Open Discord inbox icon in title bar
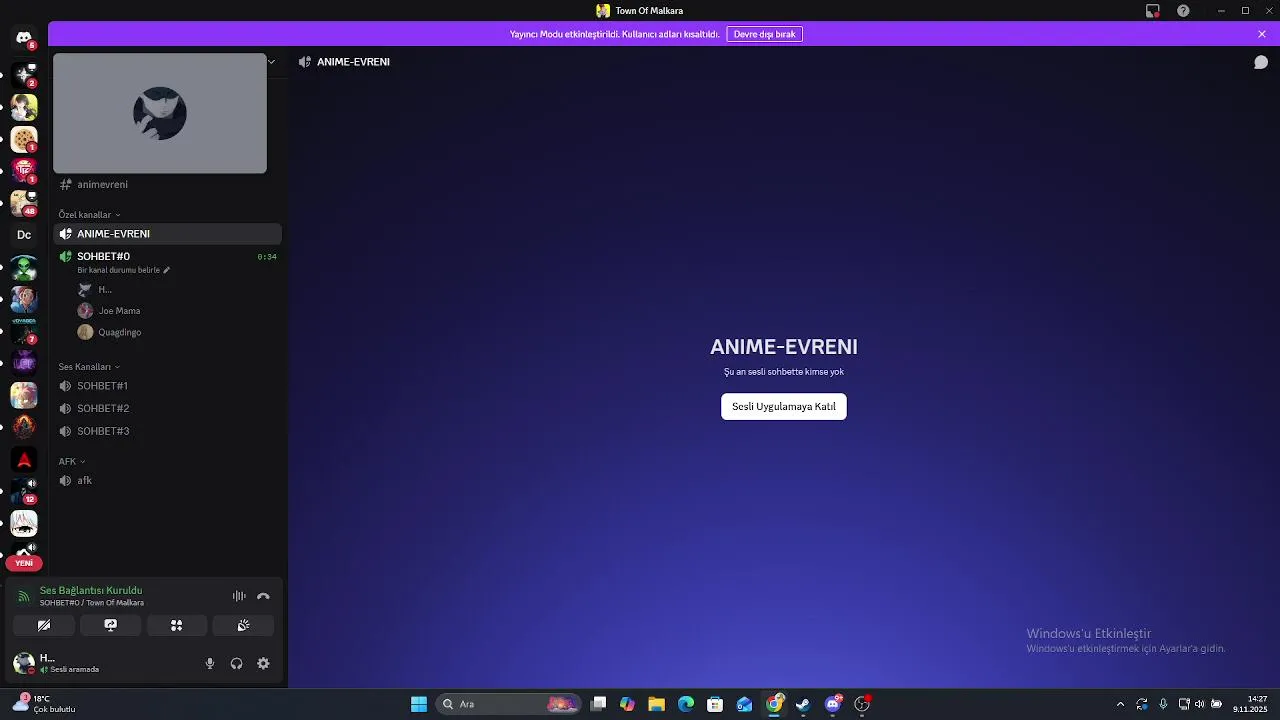 [1153, 11]
